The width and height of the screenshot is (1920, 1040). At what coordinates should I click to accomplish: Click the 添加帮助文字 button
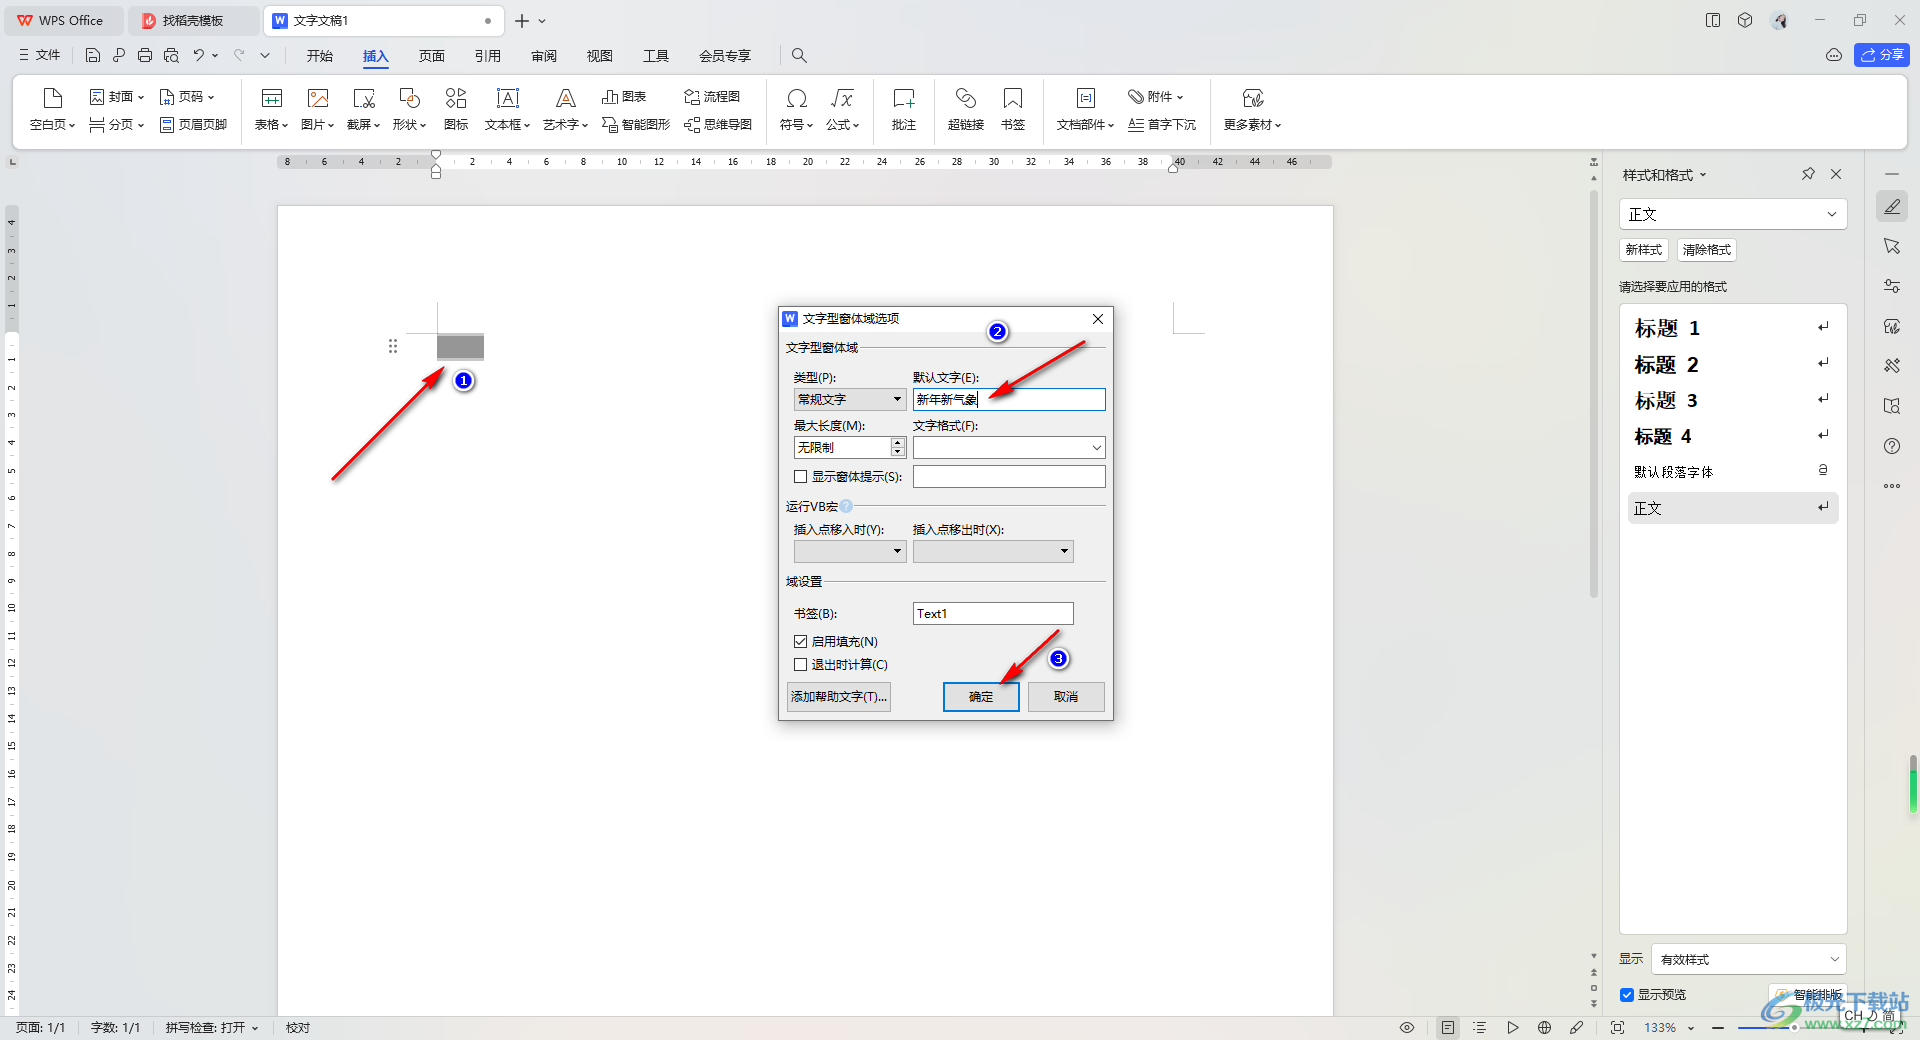pyautogui.click(x=838, y=697)
